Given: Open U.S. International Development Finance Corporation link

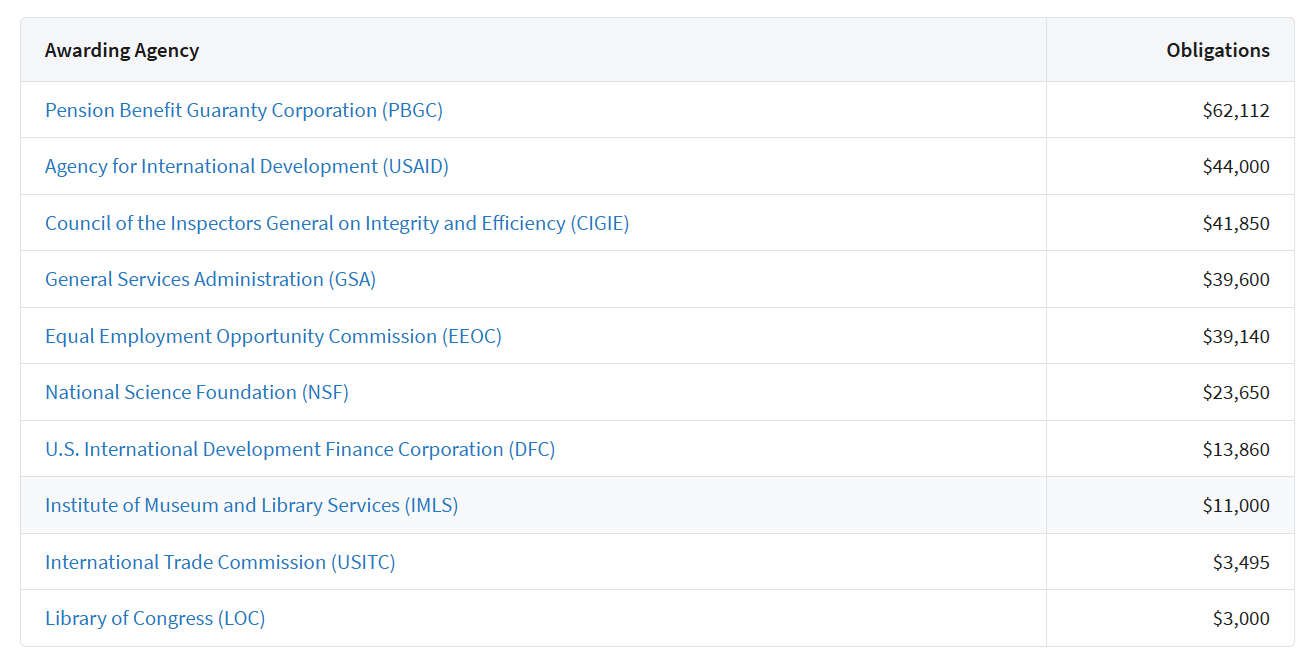Looking at the screenshot, I should point(299,450).
